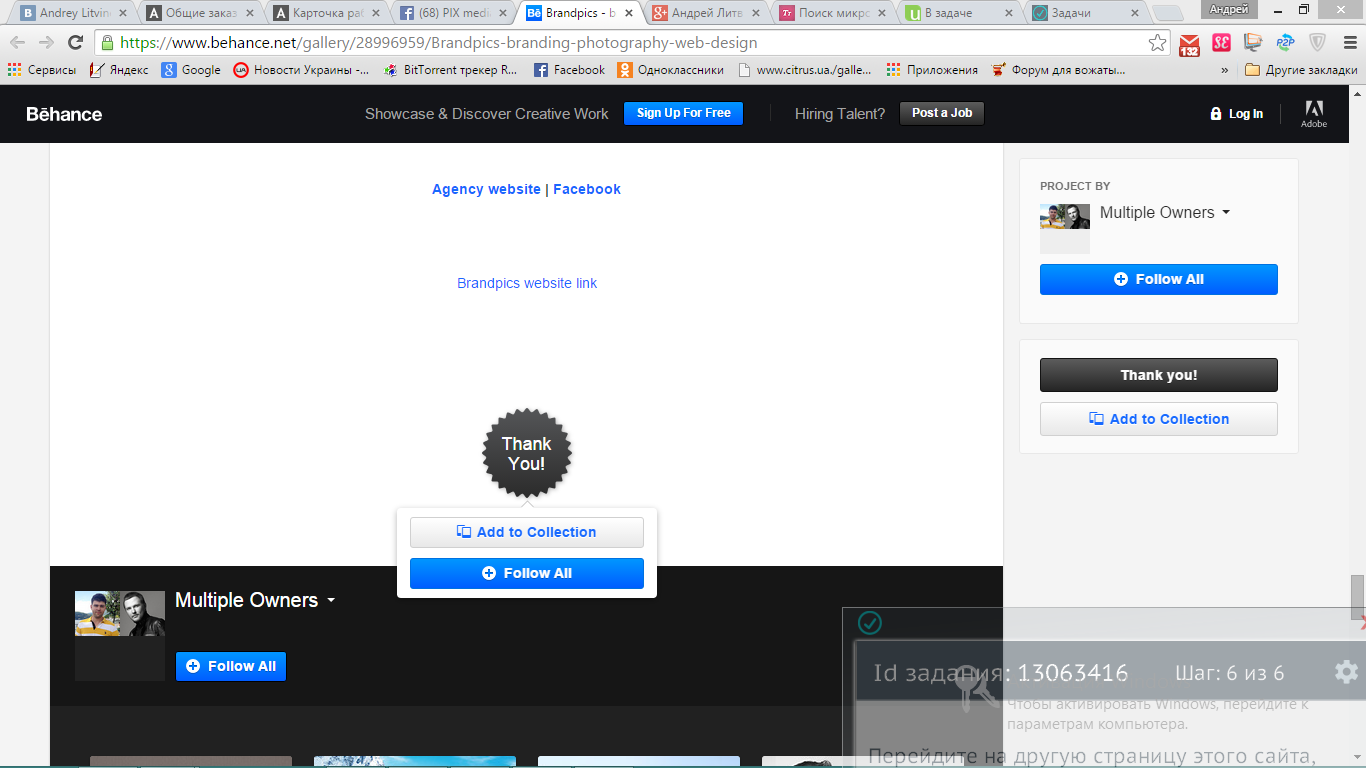Click the Showcase & Discover Creative Work text
The width and height of the screenshot is (1368, 776).
point(486,114)
